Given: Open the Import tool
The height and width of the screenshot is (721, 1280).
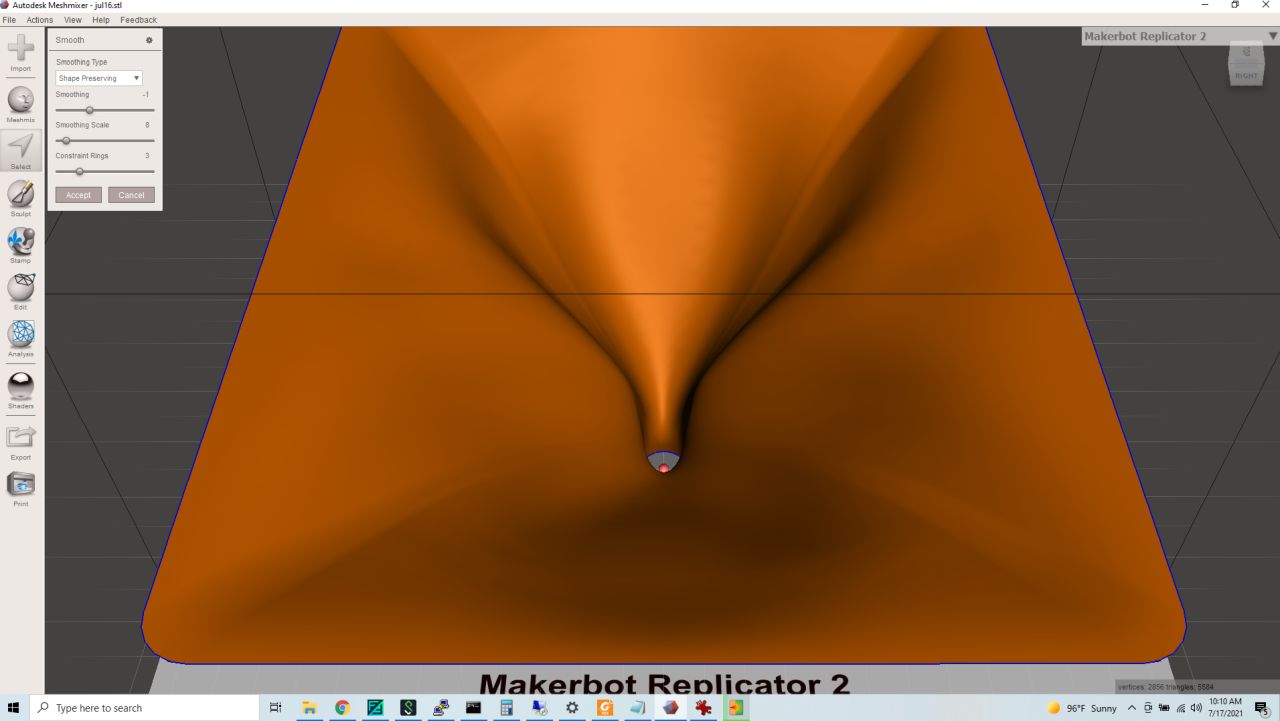Looking at the screenshot, I should coord(21,53).
